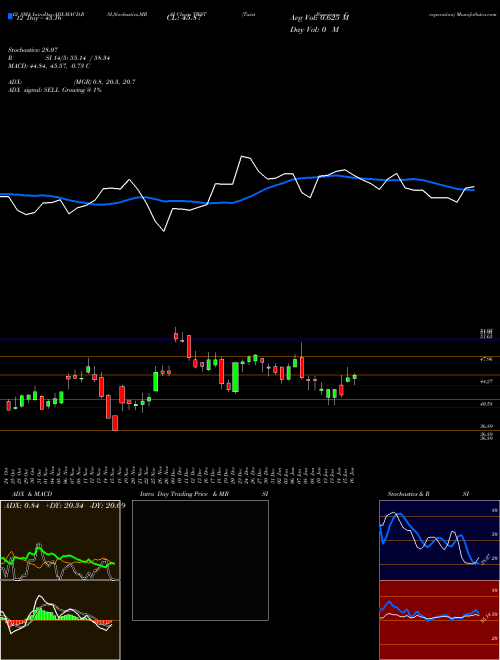The height and width of the screenshot is (660, 500).
Task: Click the last green candle on the chart
Action: [355, 377]
